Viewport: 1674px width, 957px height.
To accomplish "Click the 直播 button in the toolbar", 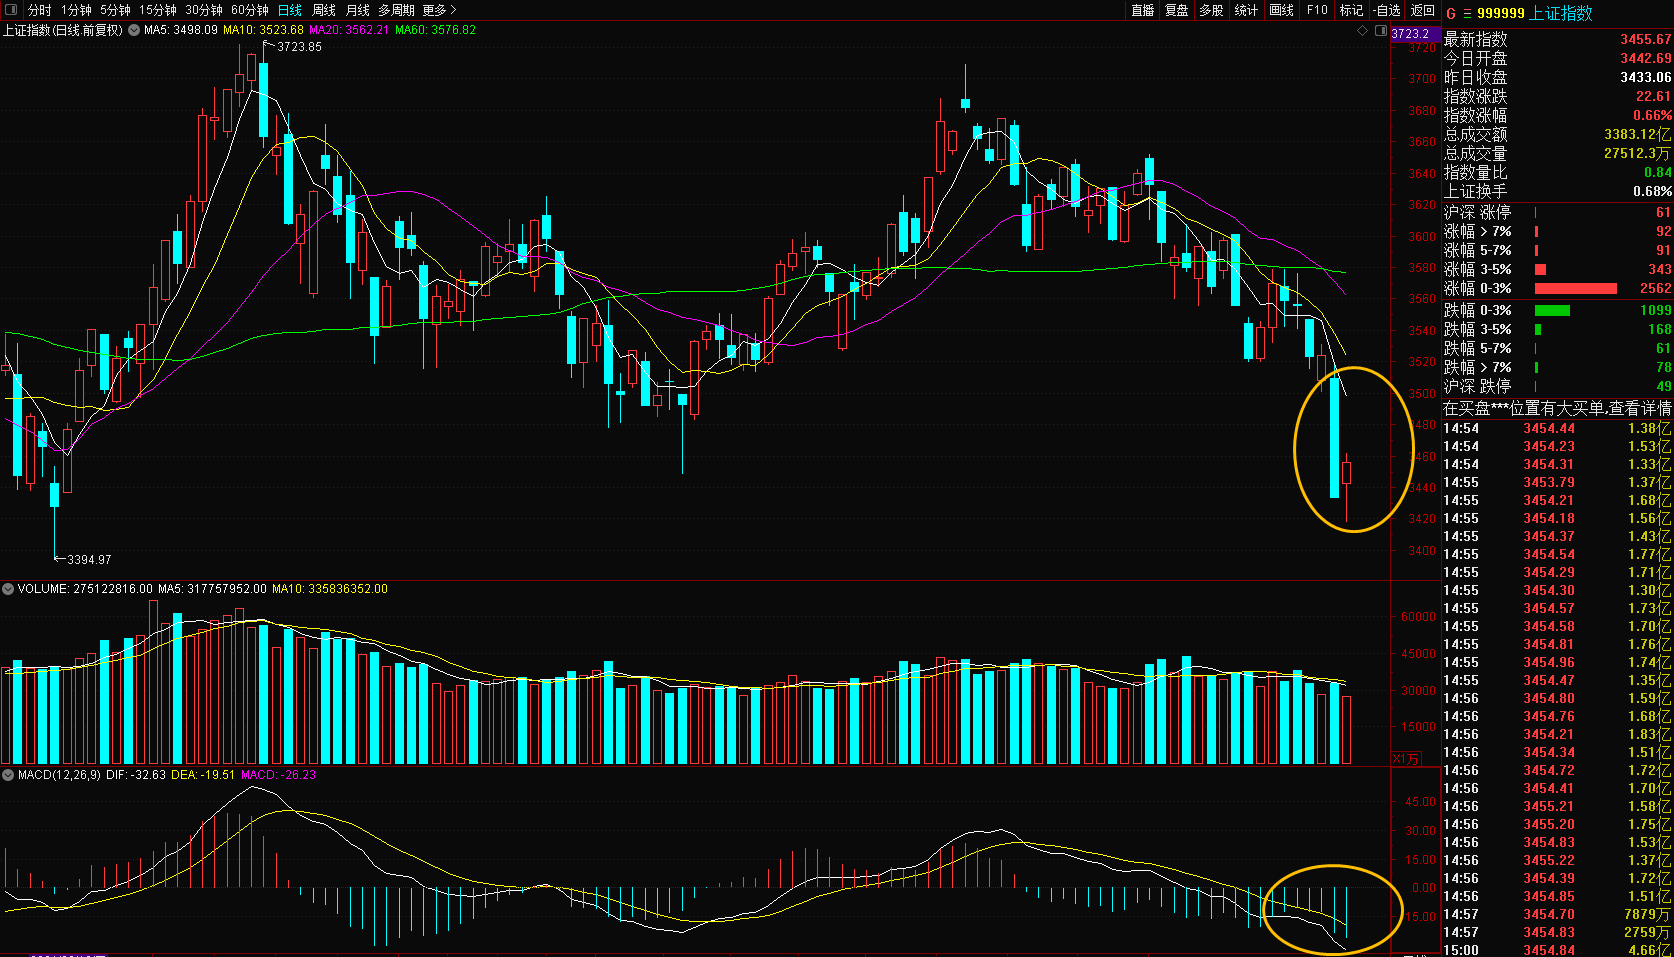I will click(1143, 10).
